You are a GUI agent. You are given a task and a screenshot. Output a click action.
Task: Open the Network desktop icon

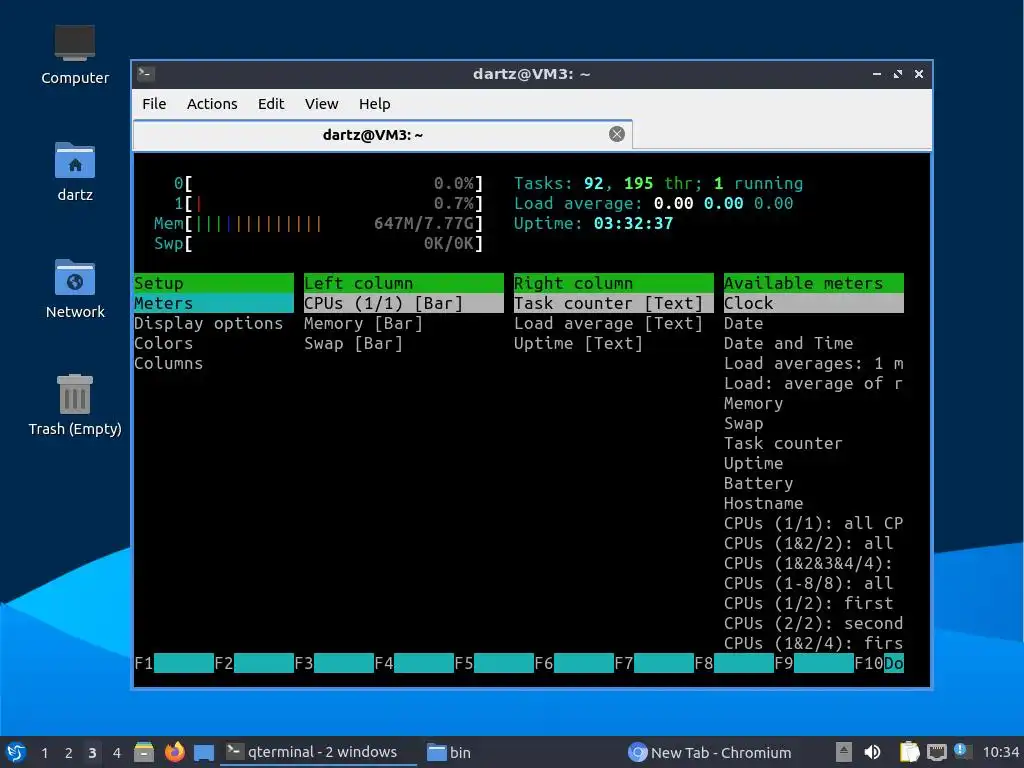[74, 289]
